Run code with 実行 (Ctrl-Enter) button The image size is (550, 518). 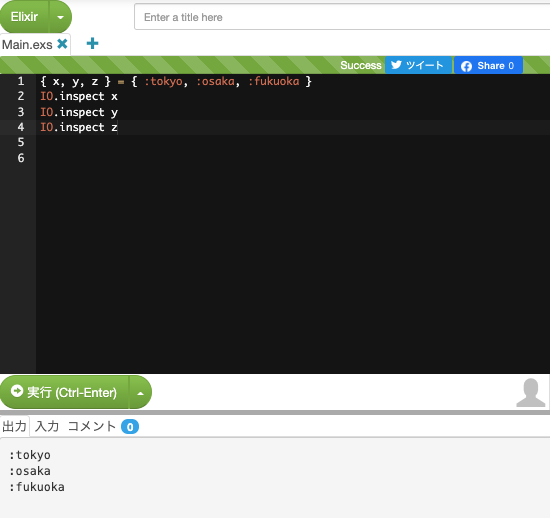[x=64, y=392]
